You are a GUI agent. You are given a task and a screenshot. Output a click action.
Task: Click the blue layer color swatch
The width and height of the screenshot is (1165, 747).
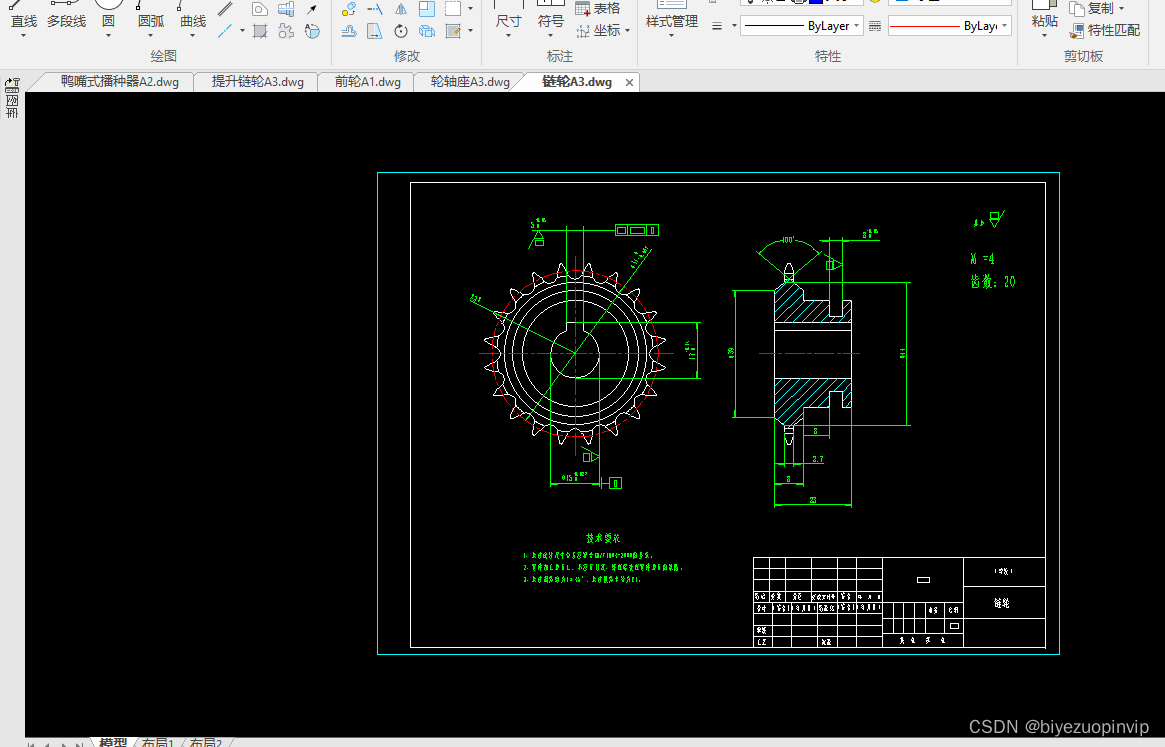816,1
